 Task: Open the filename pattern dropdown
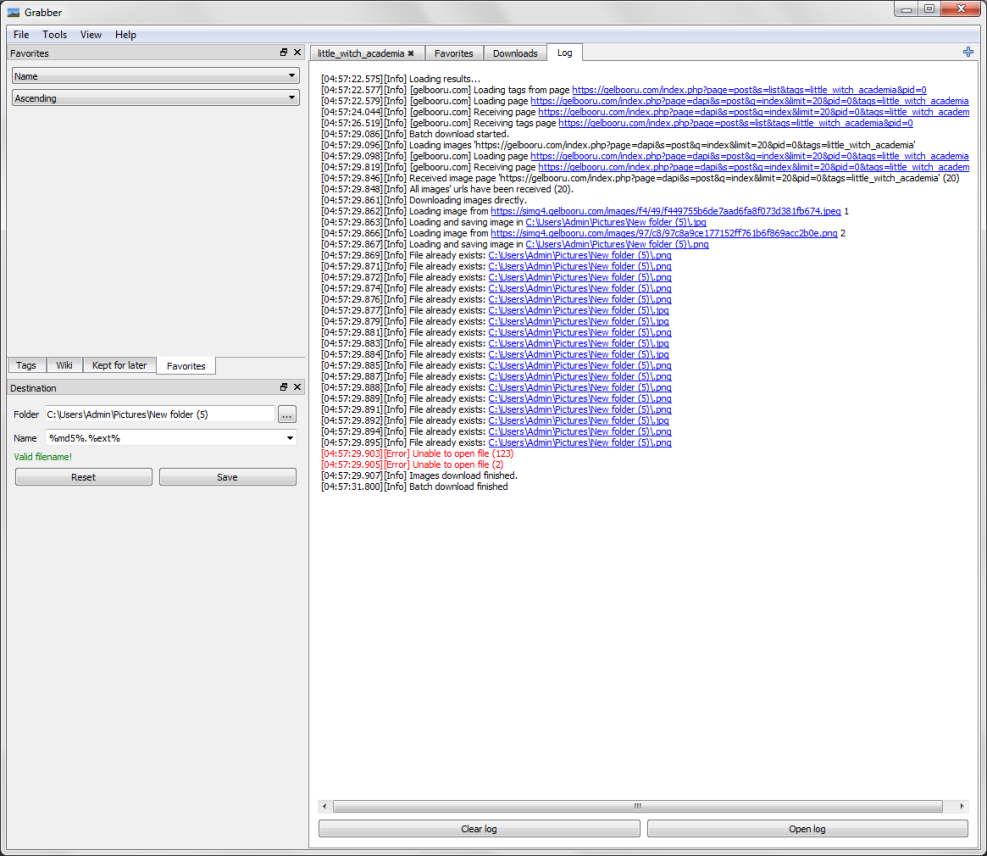tap(291, 438)
